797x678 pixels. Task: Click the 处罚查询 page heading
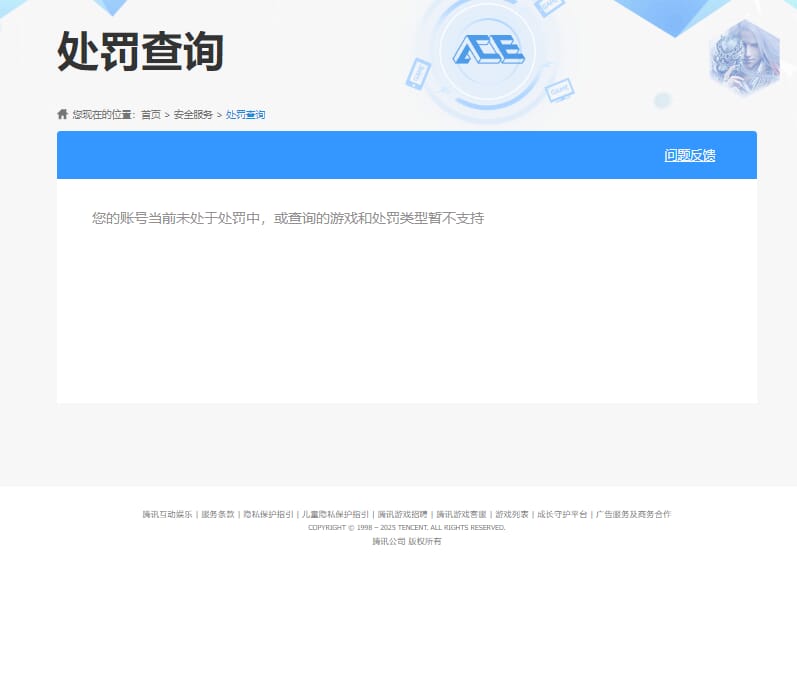pos(140,51)
